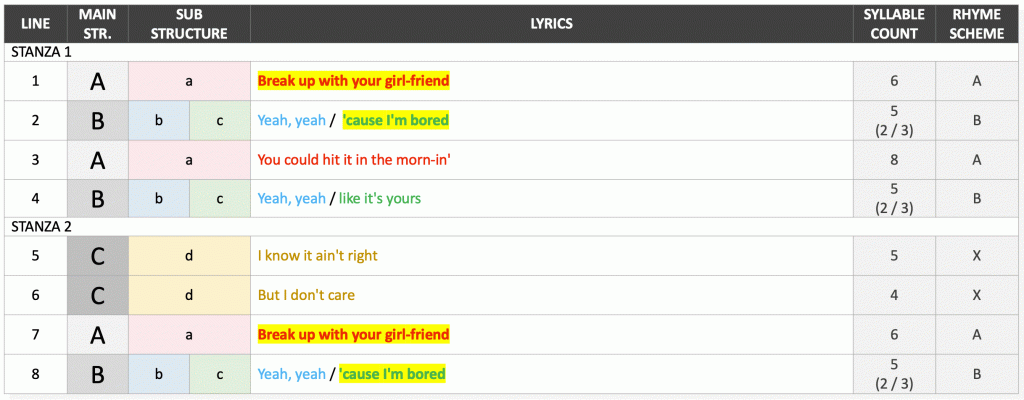Select the rhyme scheme 'X' cell in line 5
This screenshot has width=1024, height=400.
click(x=977, y=256)
